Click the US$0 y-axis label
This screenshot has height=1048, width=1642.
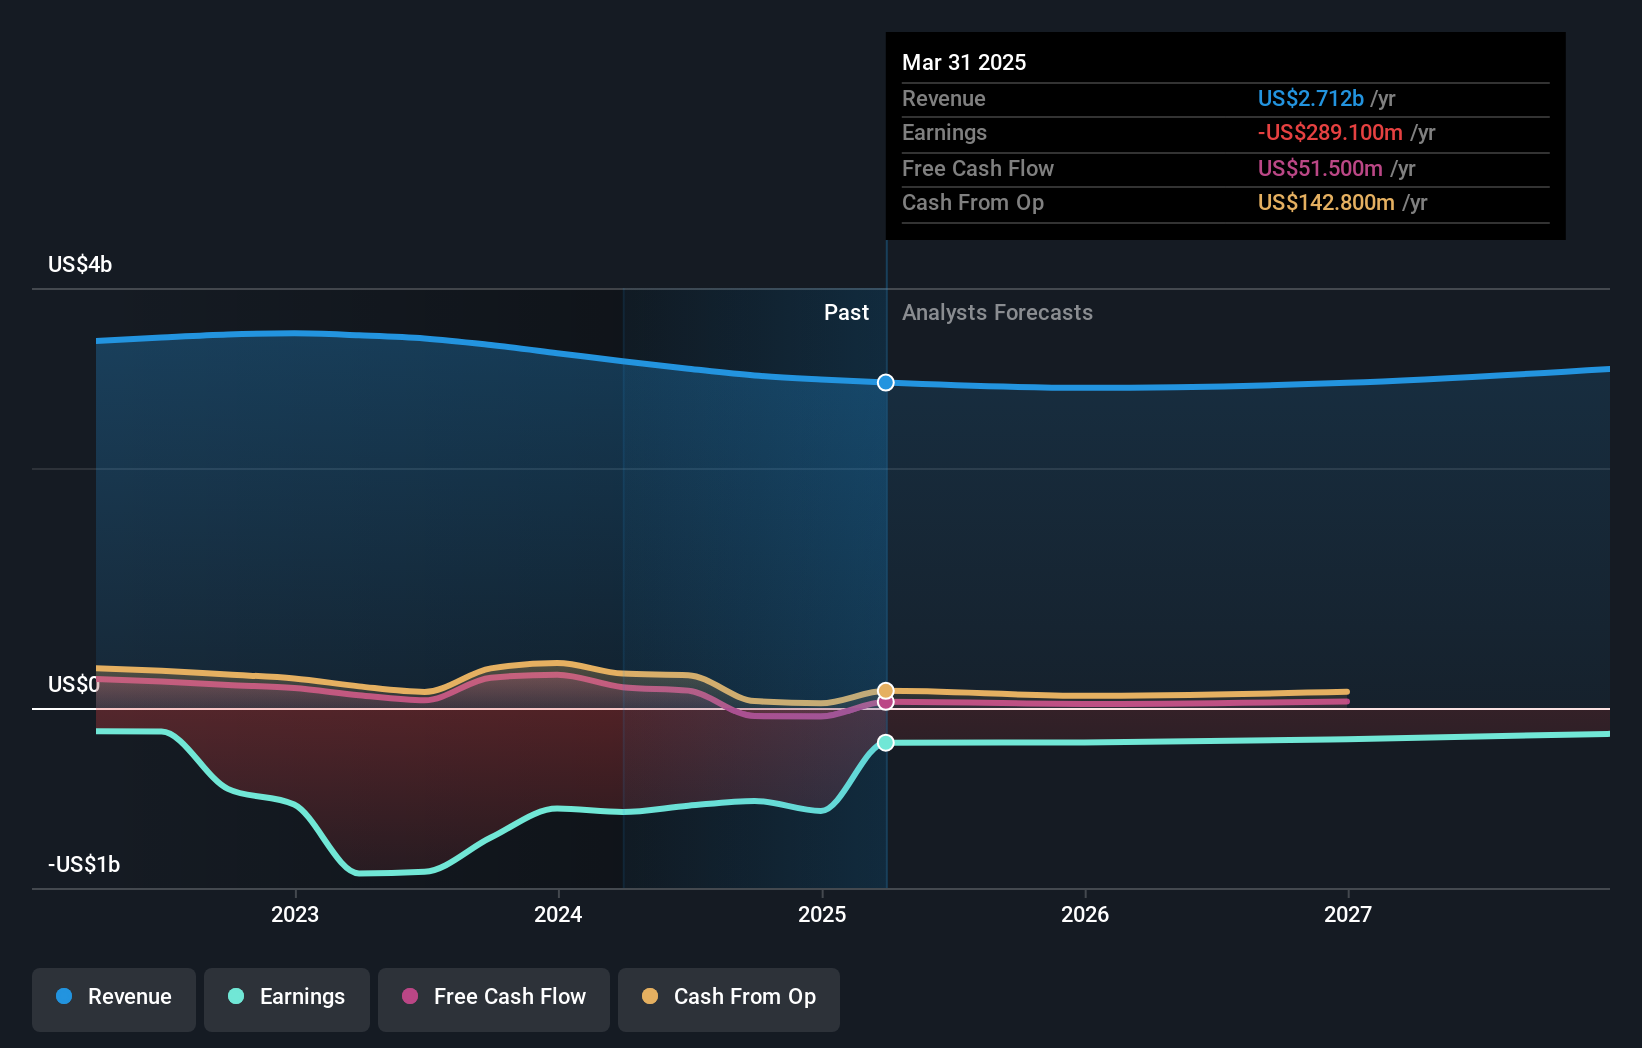click(x=74, y=685)
